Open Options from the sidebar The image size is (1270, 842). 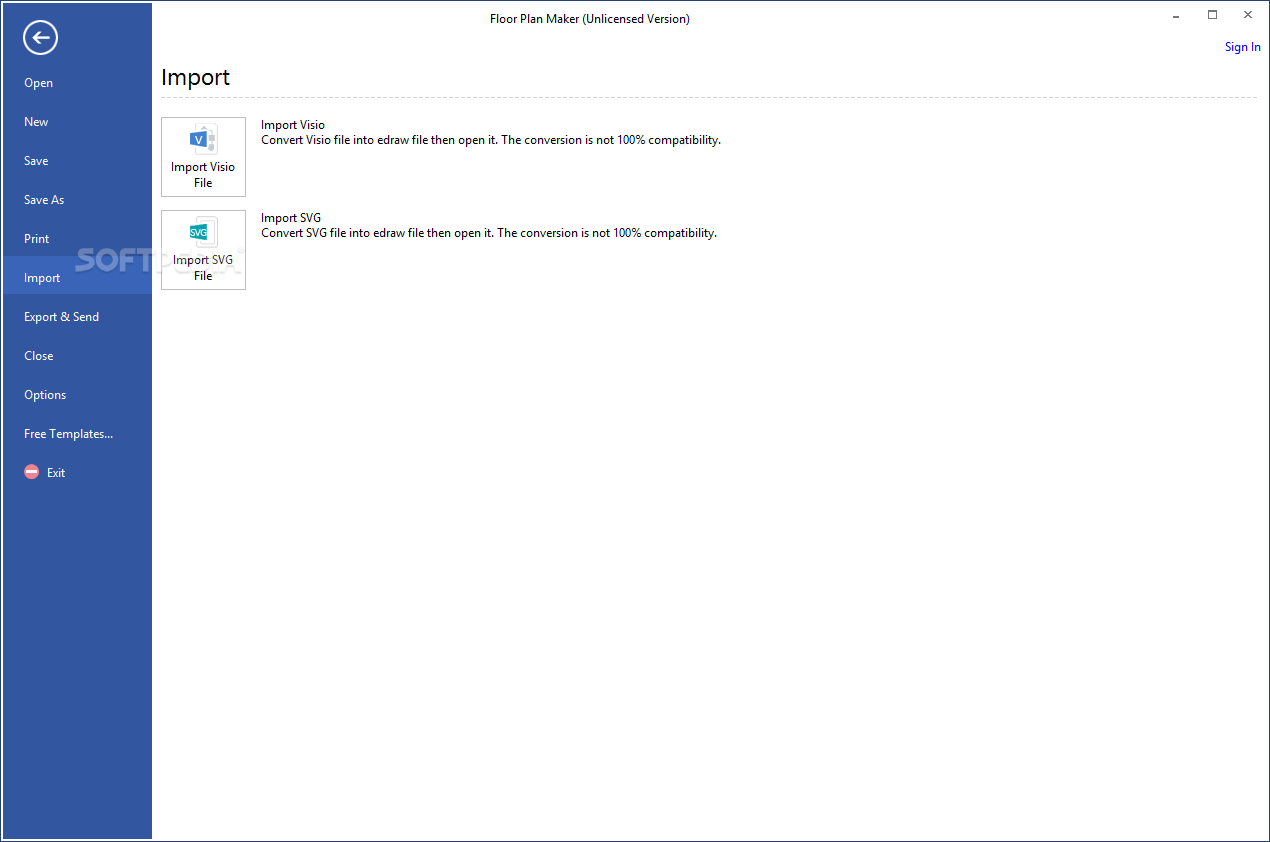point(77,395)
